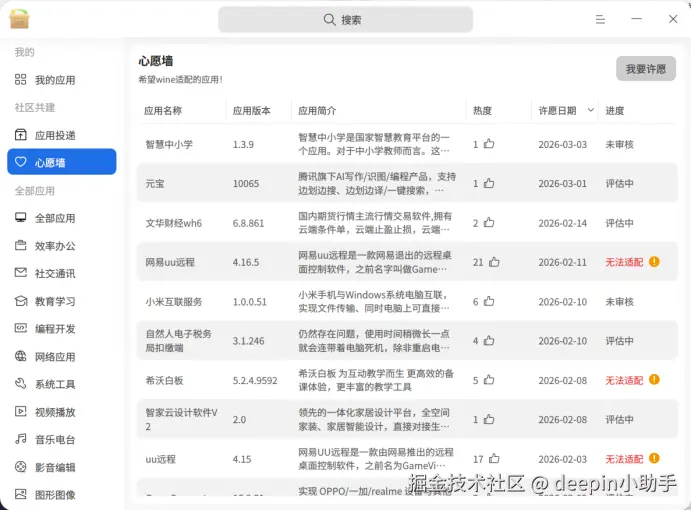This screenshot has width=692, height=510.
Task: Select the 元宝 app name
Action: [x=155, y=184]
